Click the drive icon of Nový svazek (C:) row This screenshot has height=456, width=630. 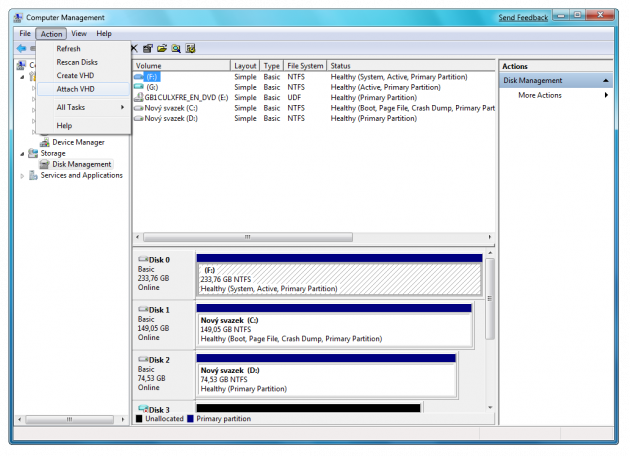tap(139, 108)
